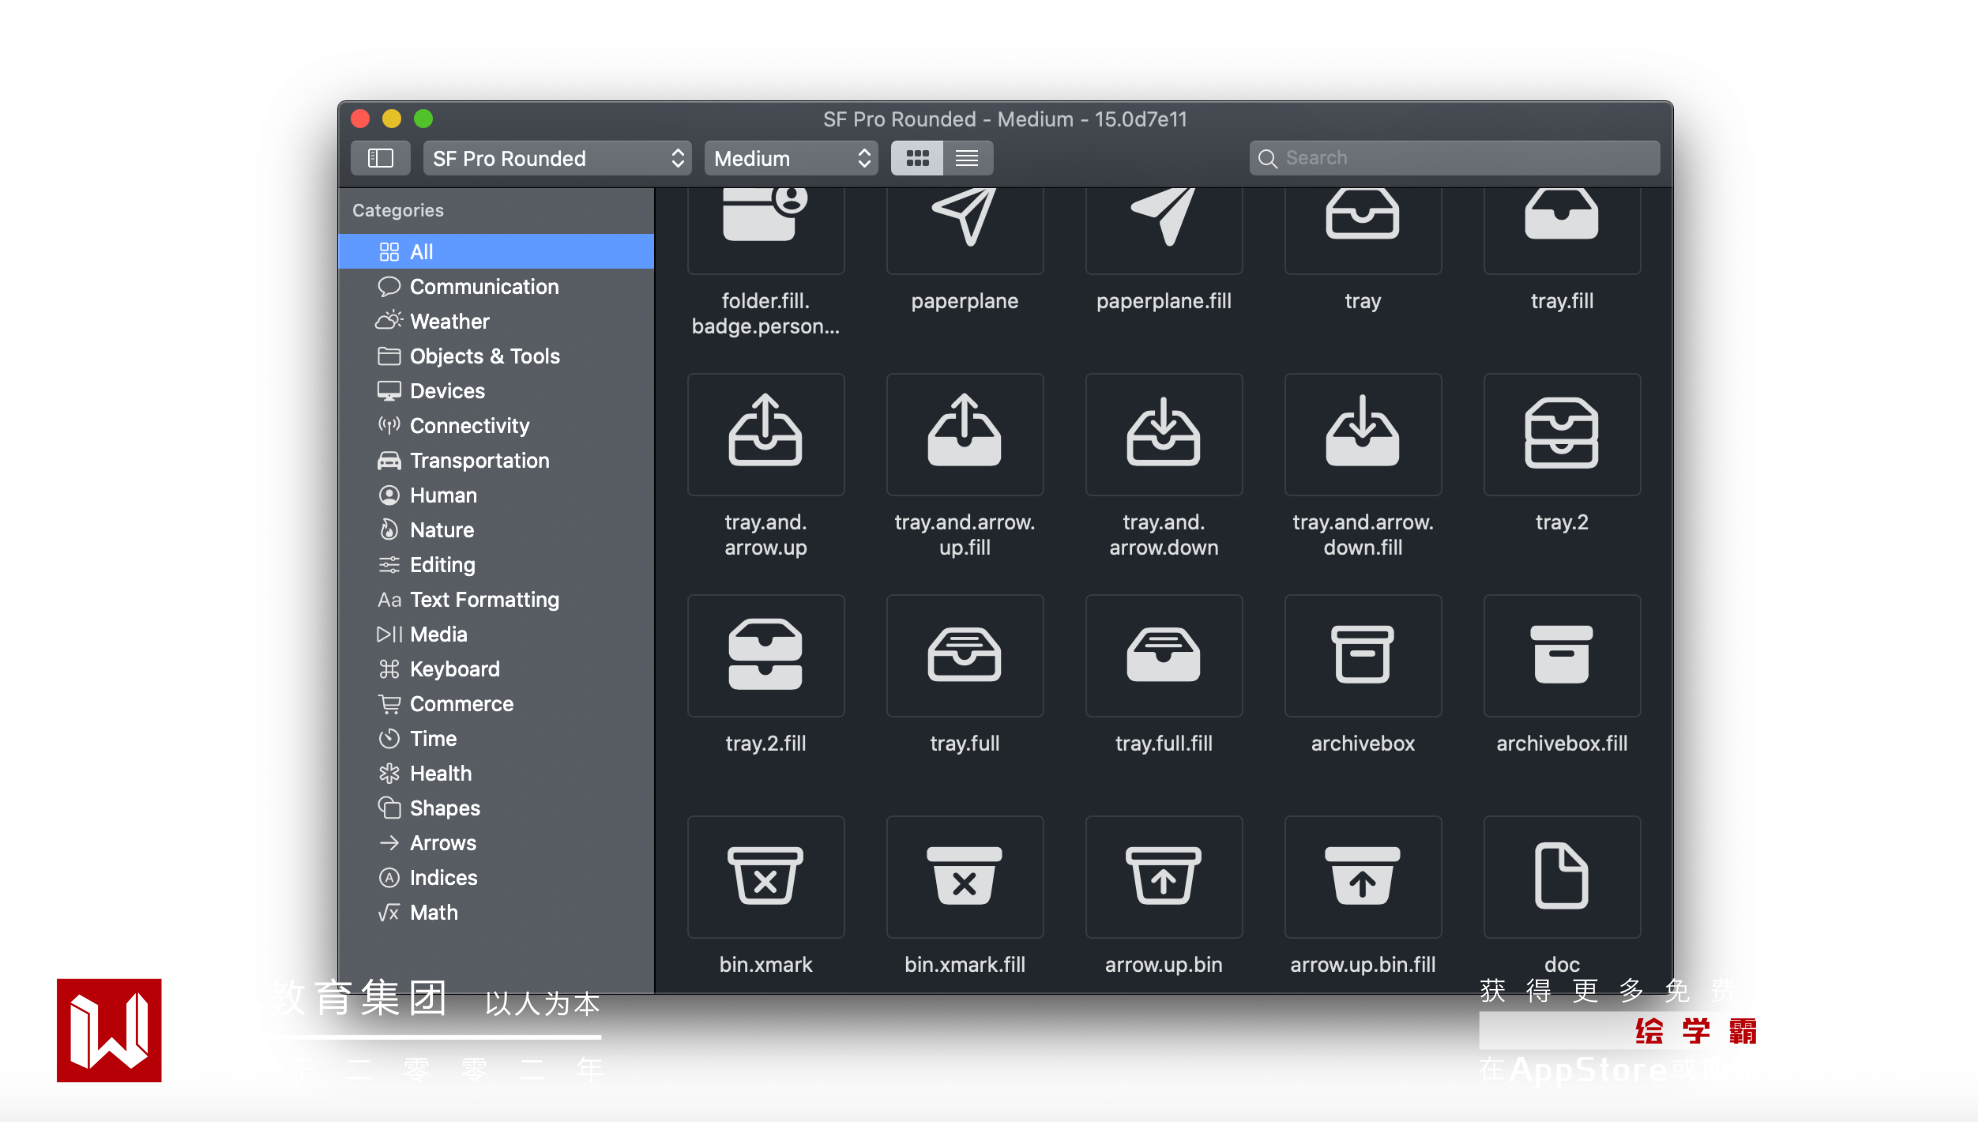This screenshot has width=1978, height=1122.
Task: Select the tray.and.arrow.up symbol
Action: pos(765,434)
